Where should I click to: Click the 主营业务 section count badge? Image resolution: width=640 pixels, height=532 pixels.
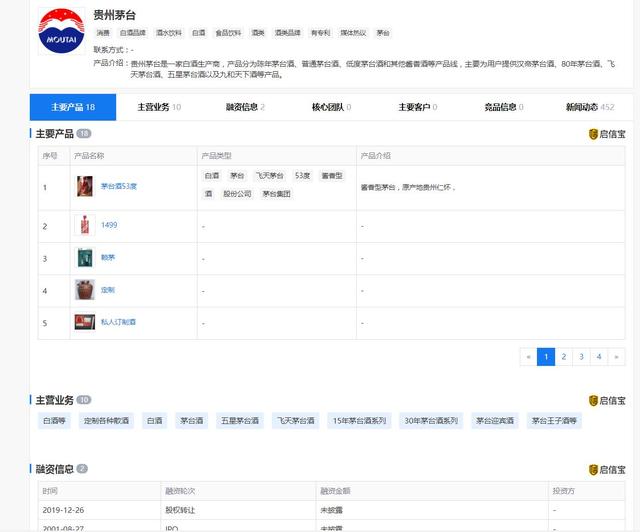84,400
